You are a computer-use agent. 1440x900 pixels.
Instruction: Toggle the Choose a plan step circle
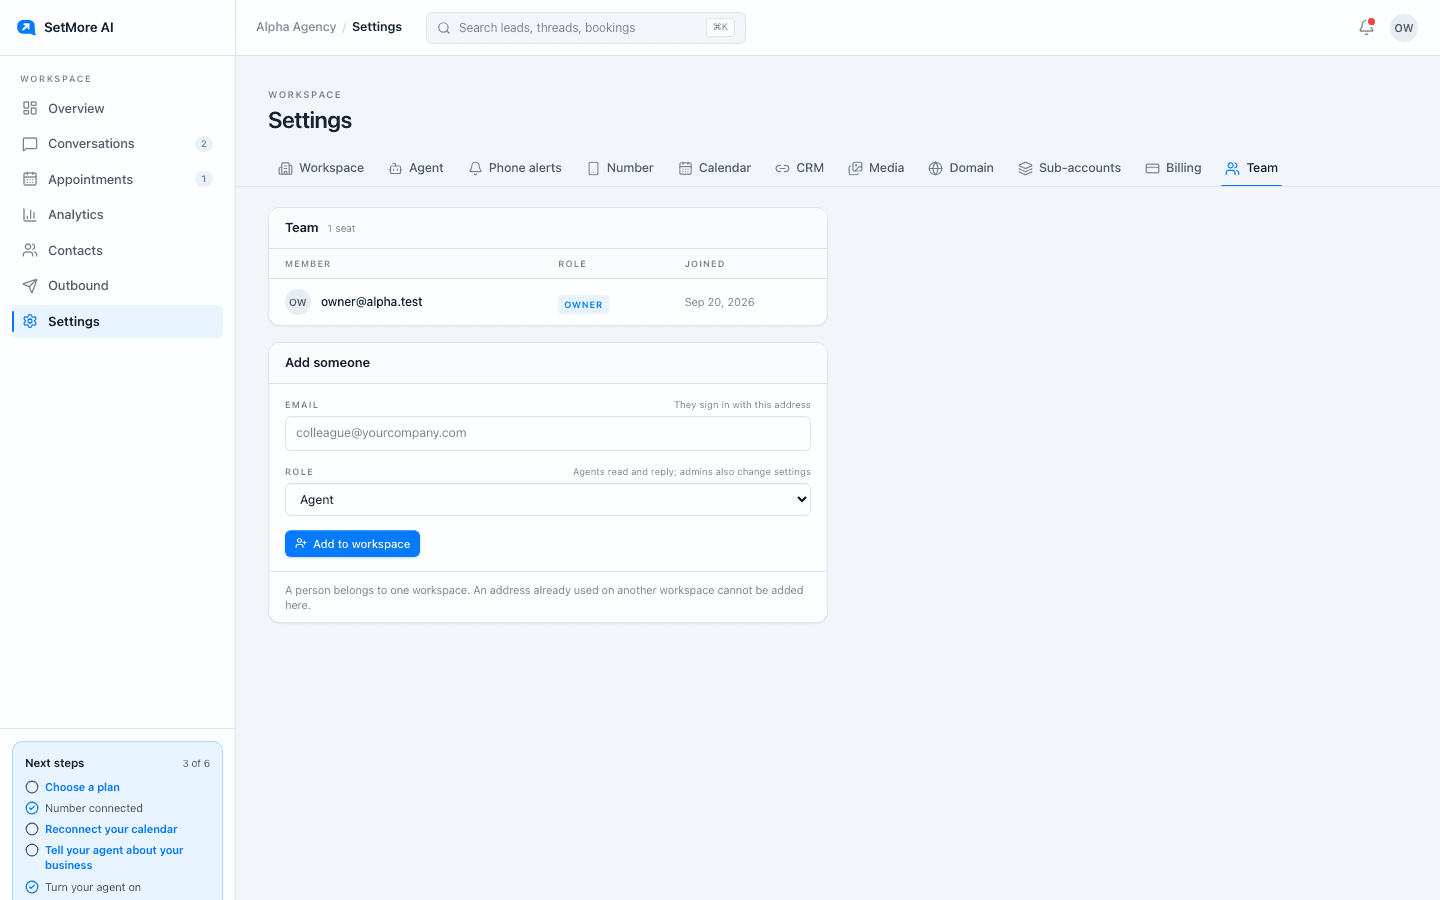click(x=32, y=787)
